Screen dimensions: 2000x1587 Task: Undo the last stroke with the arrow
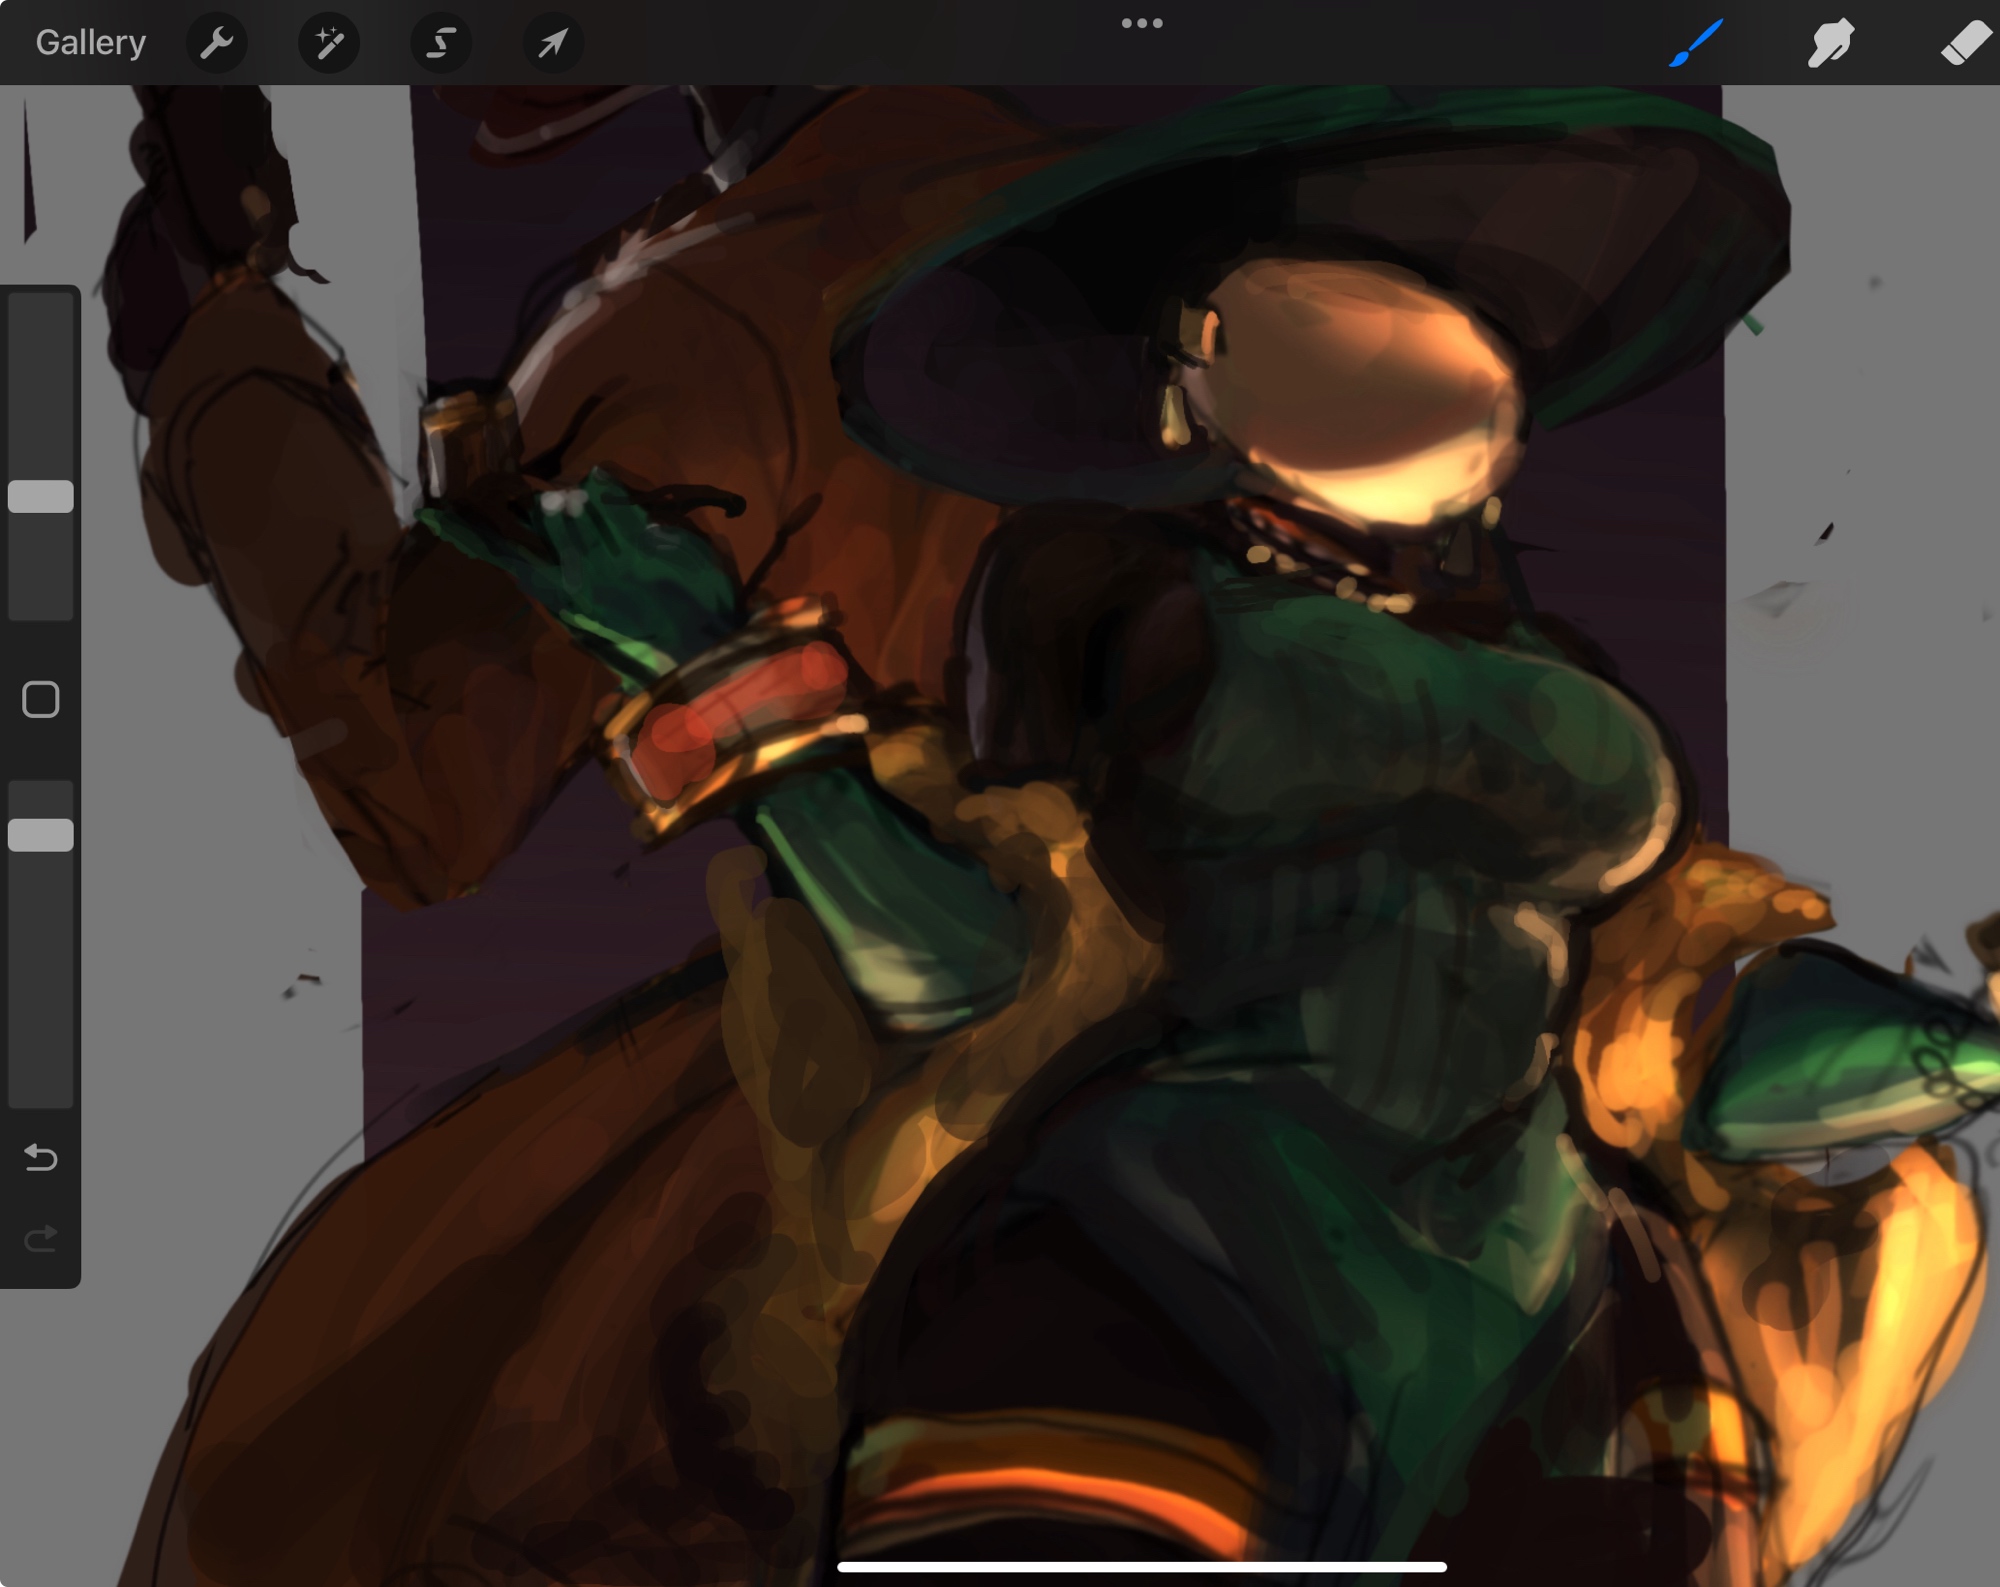pyautogui.click(x=41, y=1157)
